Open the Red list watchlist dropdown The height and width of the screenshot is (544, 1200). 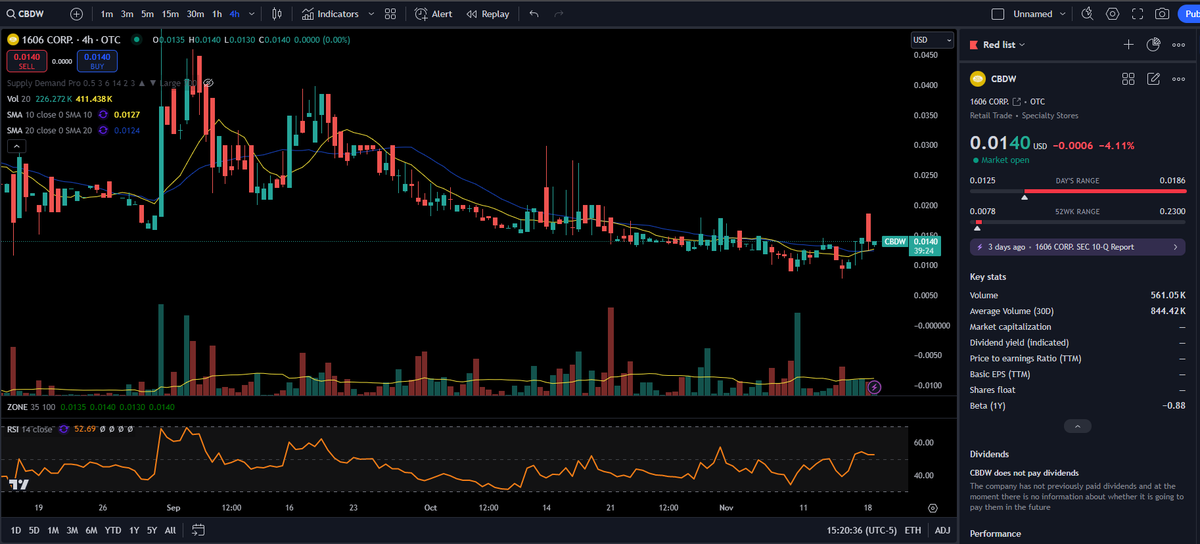click(1004, 44)
